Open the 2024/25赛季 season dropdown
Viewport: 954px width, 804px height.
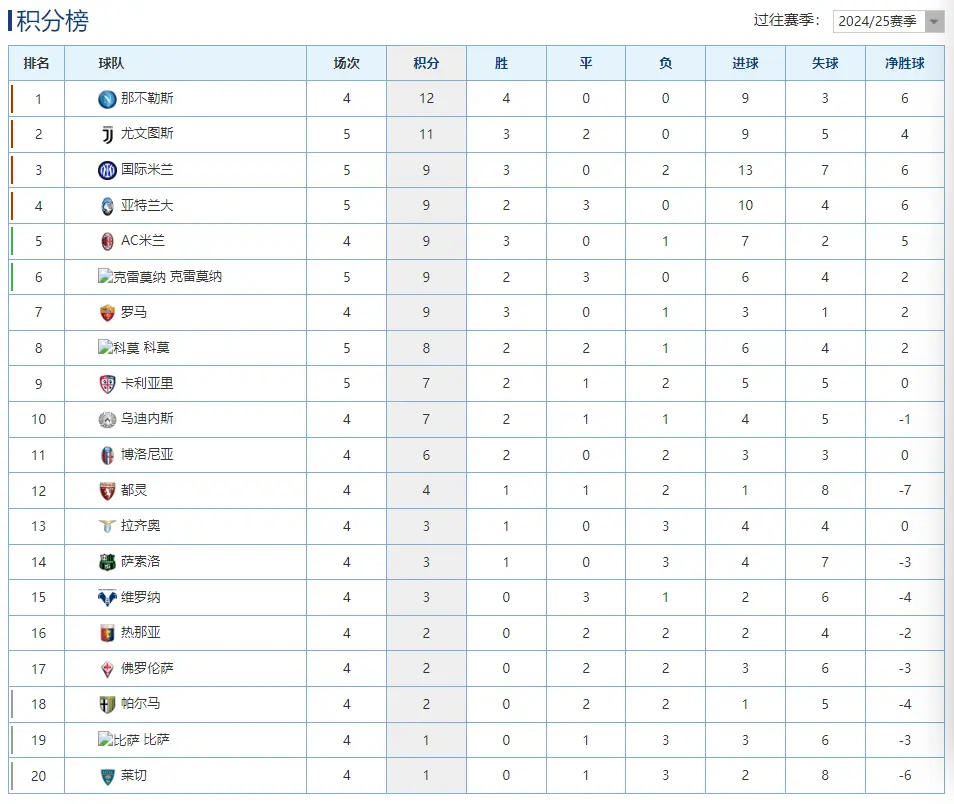pyautogui.click(x=889, y=21)
